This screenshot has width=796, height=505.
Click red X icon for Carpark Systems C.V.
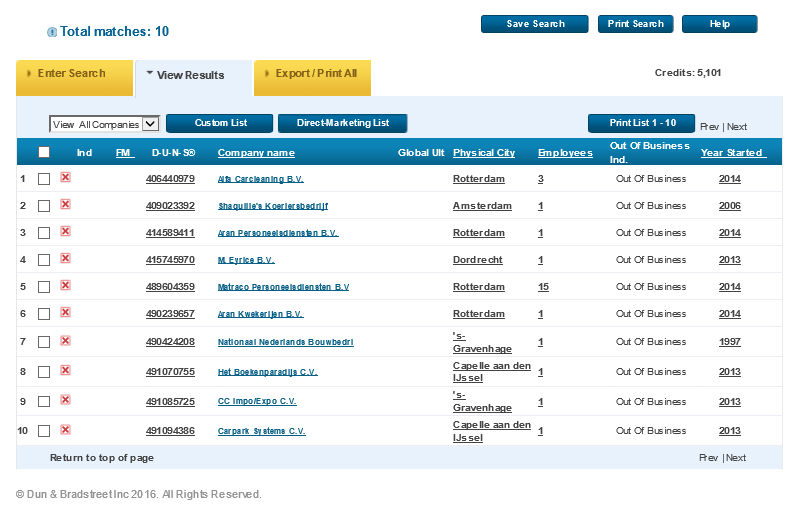65,429
